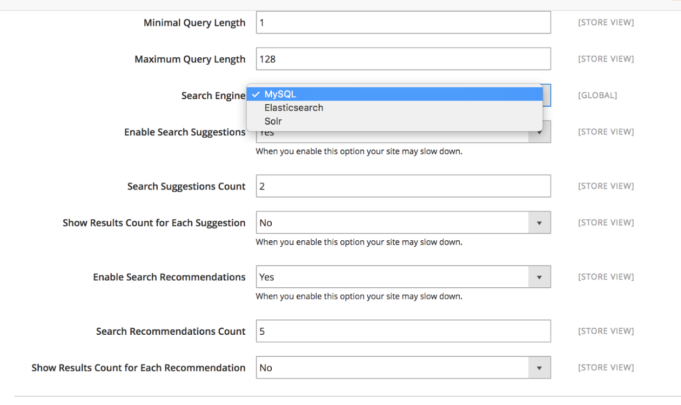Click 'Show Results Count for Each Recommendation' label
Image resolution: width=681 pixels, height=405 pixels.
pos(138,368)
